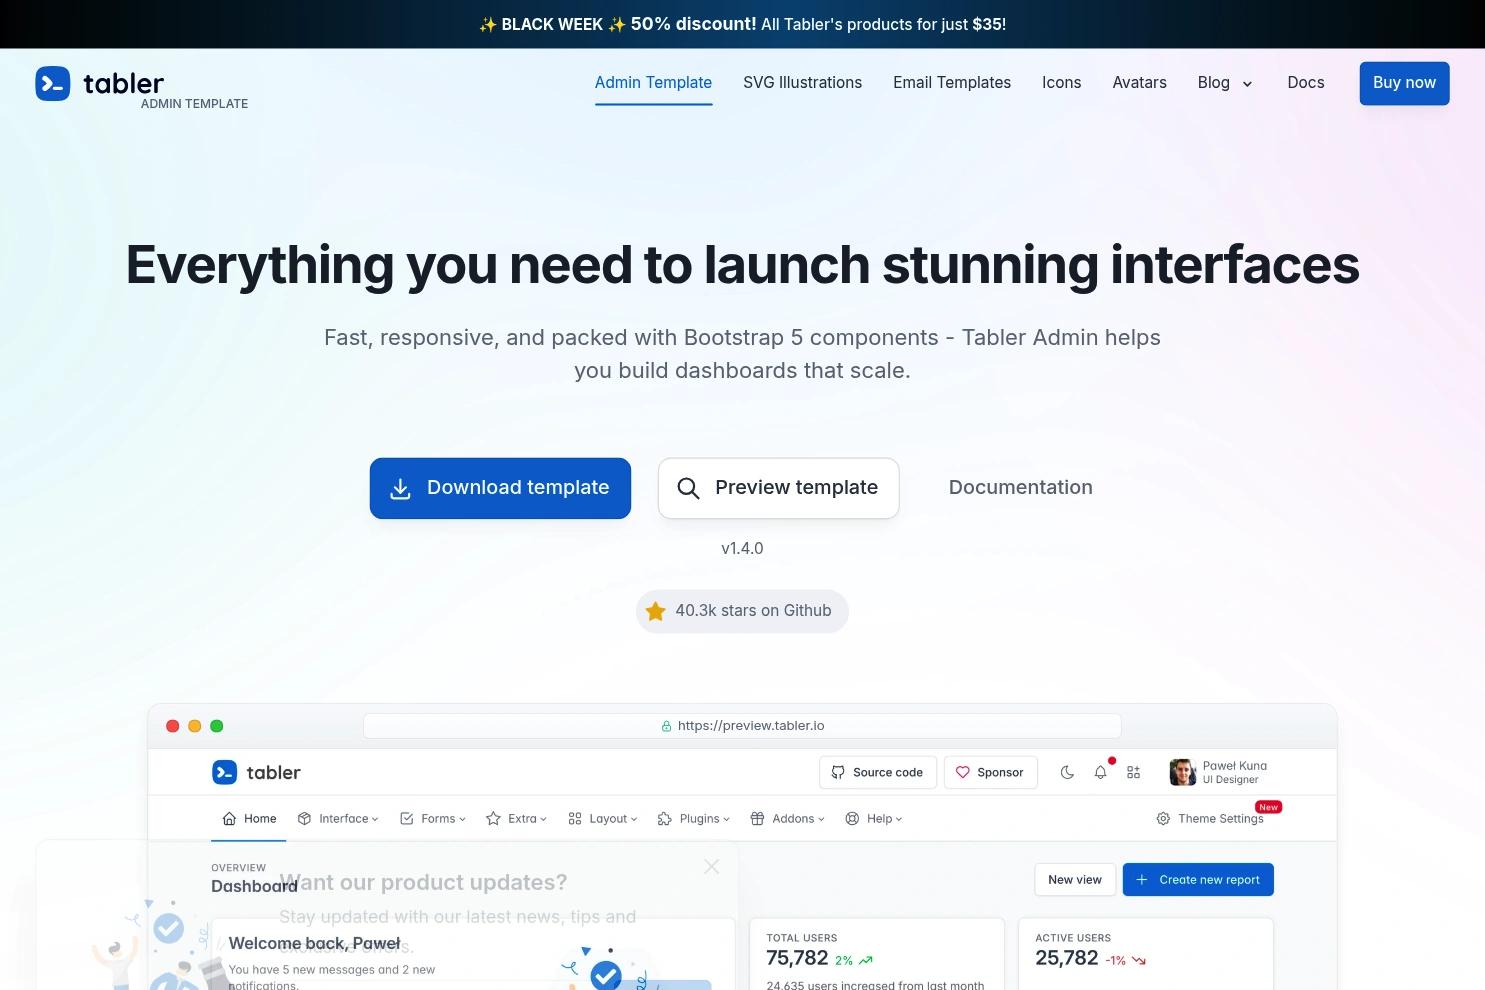Expand the Plugins dropdown
This screenshot has width=1485, height=990.
click(x=694, y=818)
